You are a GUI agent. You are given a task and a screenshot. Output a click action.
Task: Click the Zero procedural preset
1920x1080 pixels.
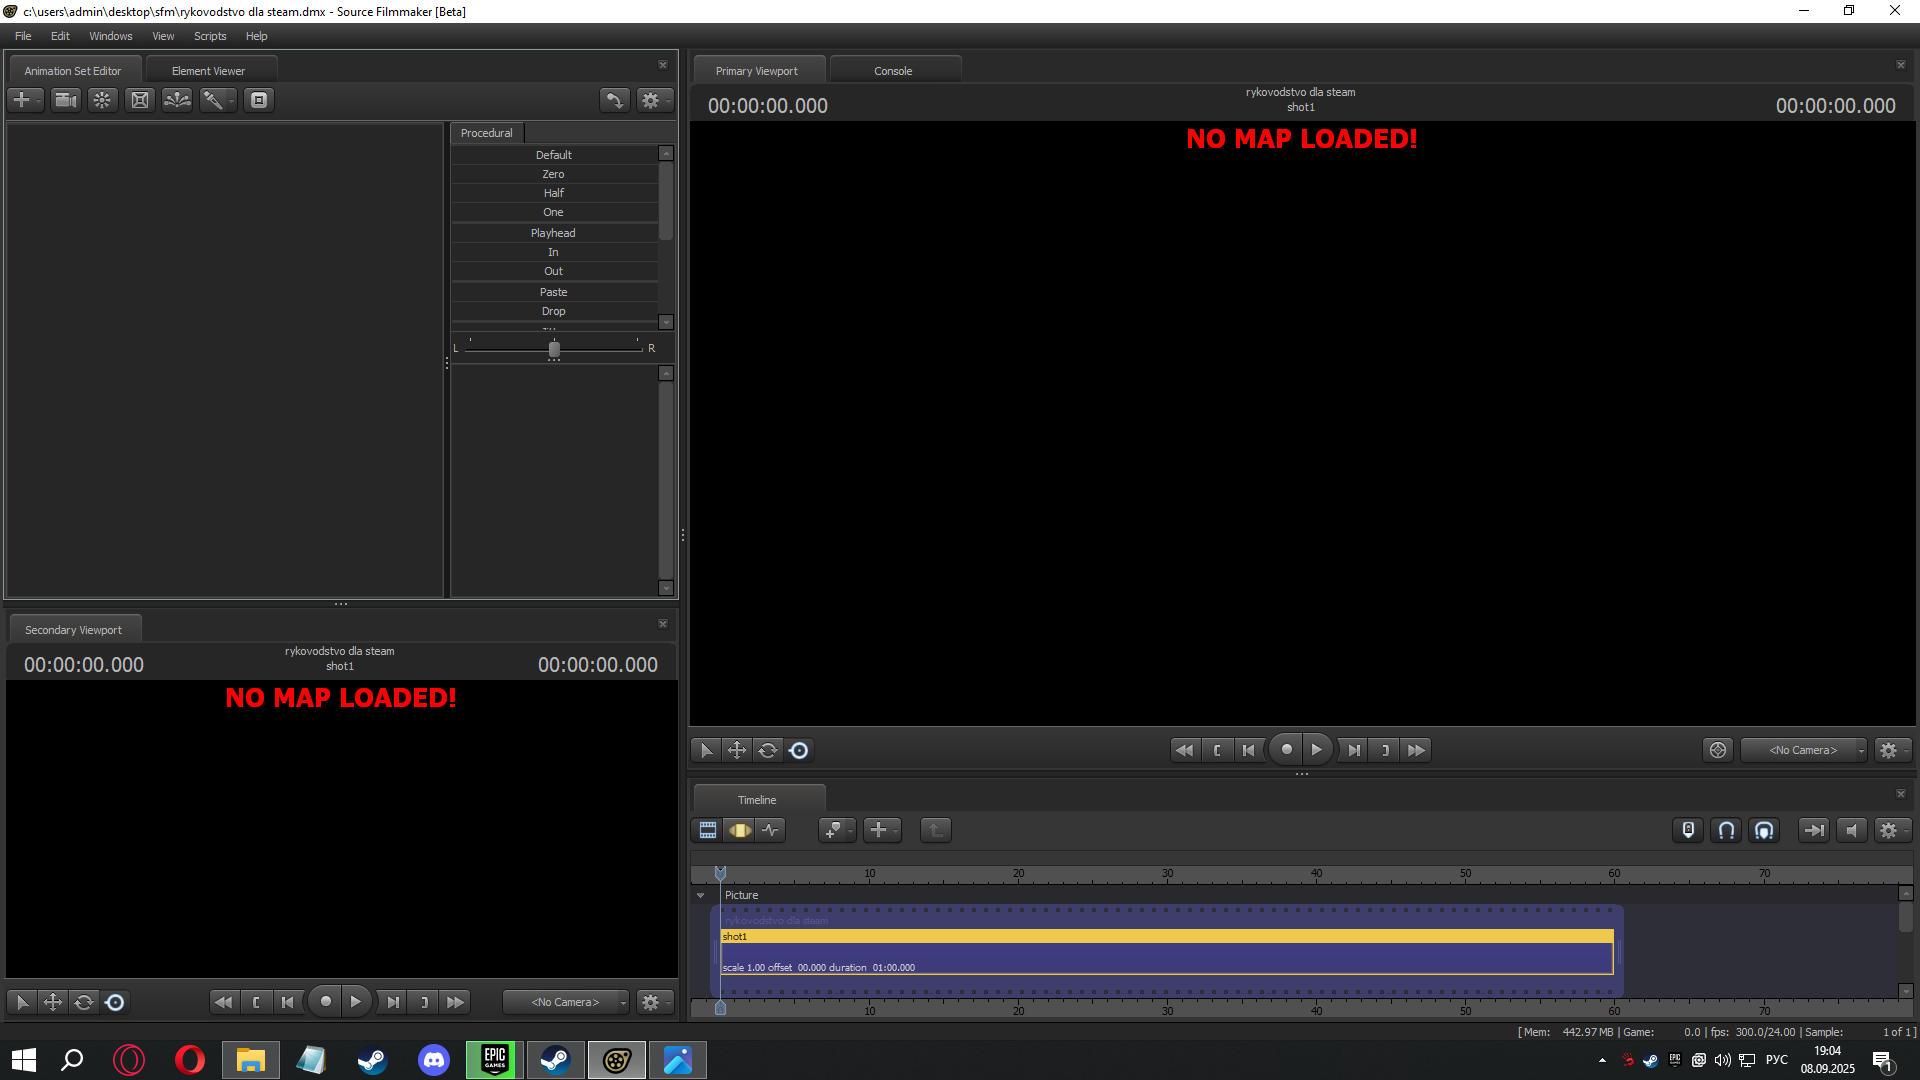(554, 174)
